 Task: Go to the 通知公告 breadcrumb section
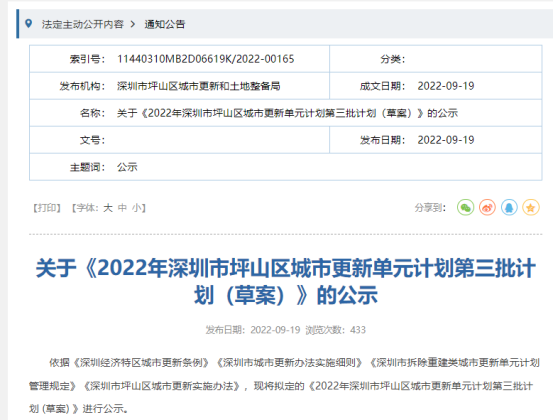pyautogui.click(x=165, y=24)
